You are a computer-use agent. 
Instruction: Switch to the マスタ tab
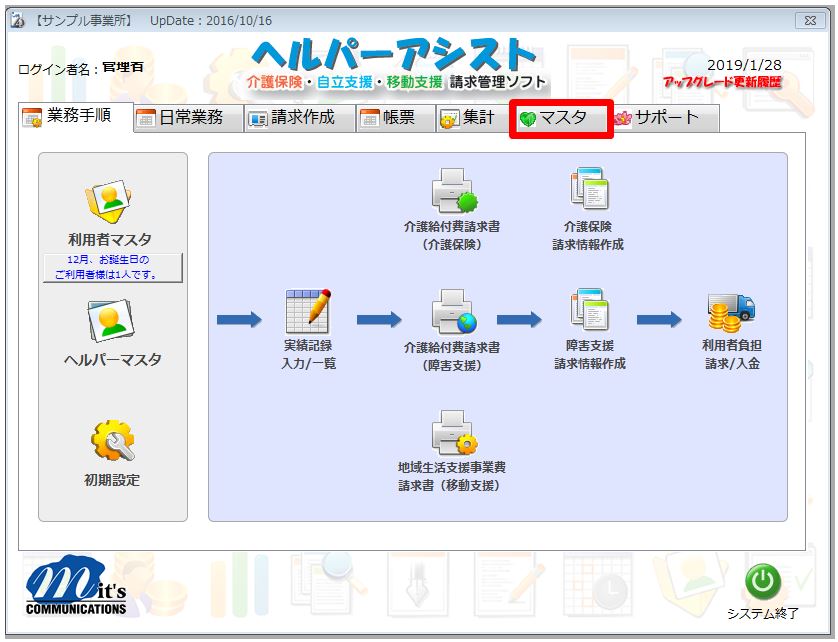pos(561,119)
